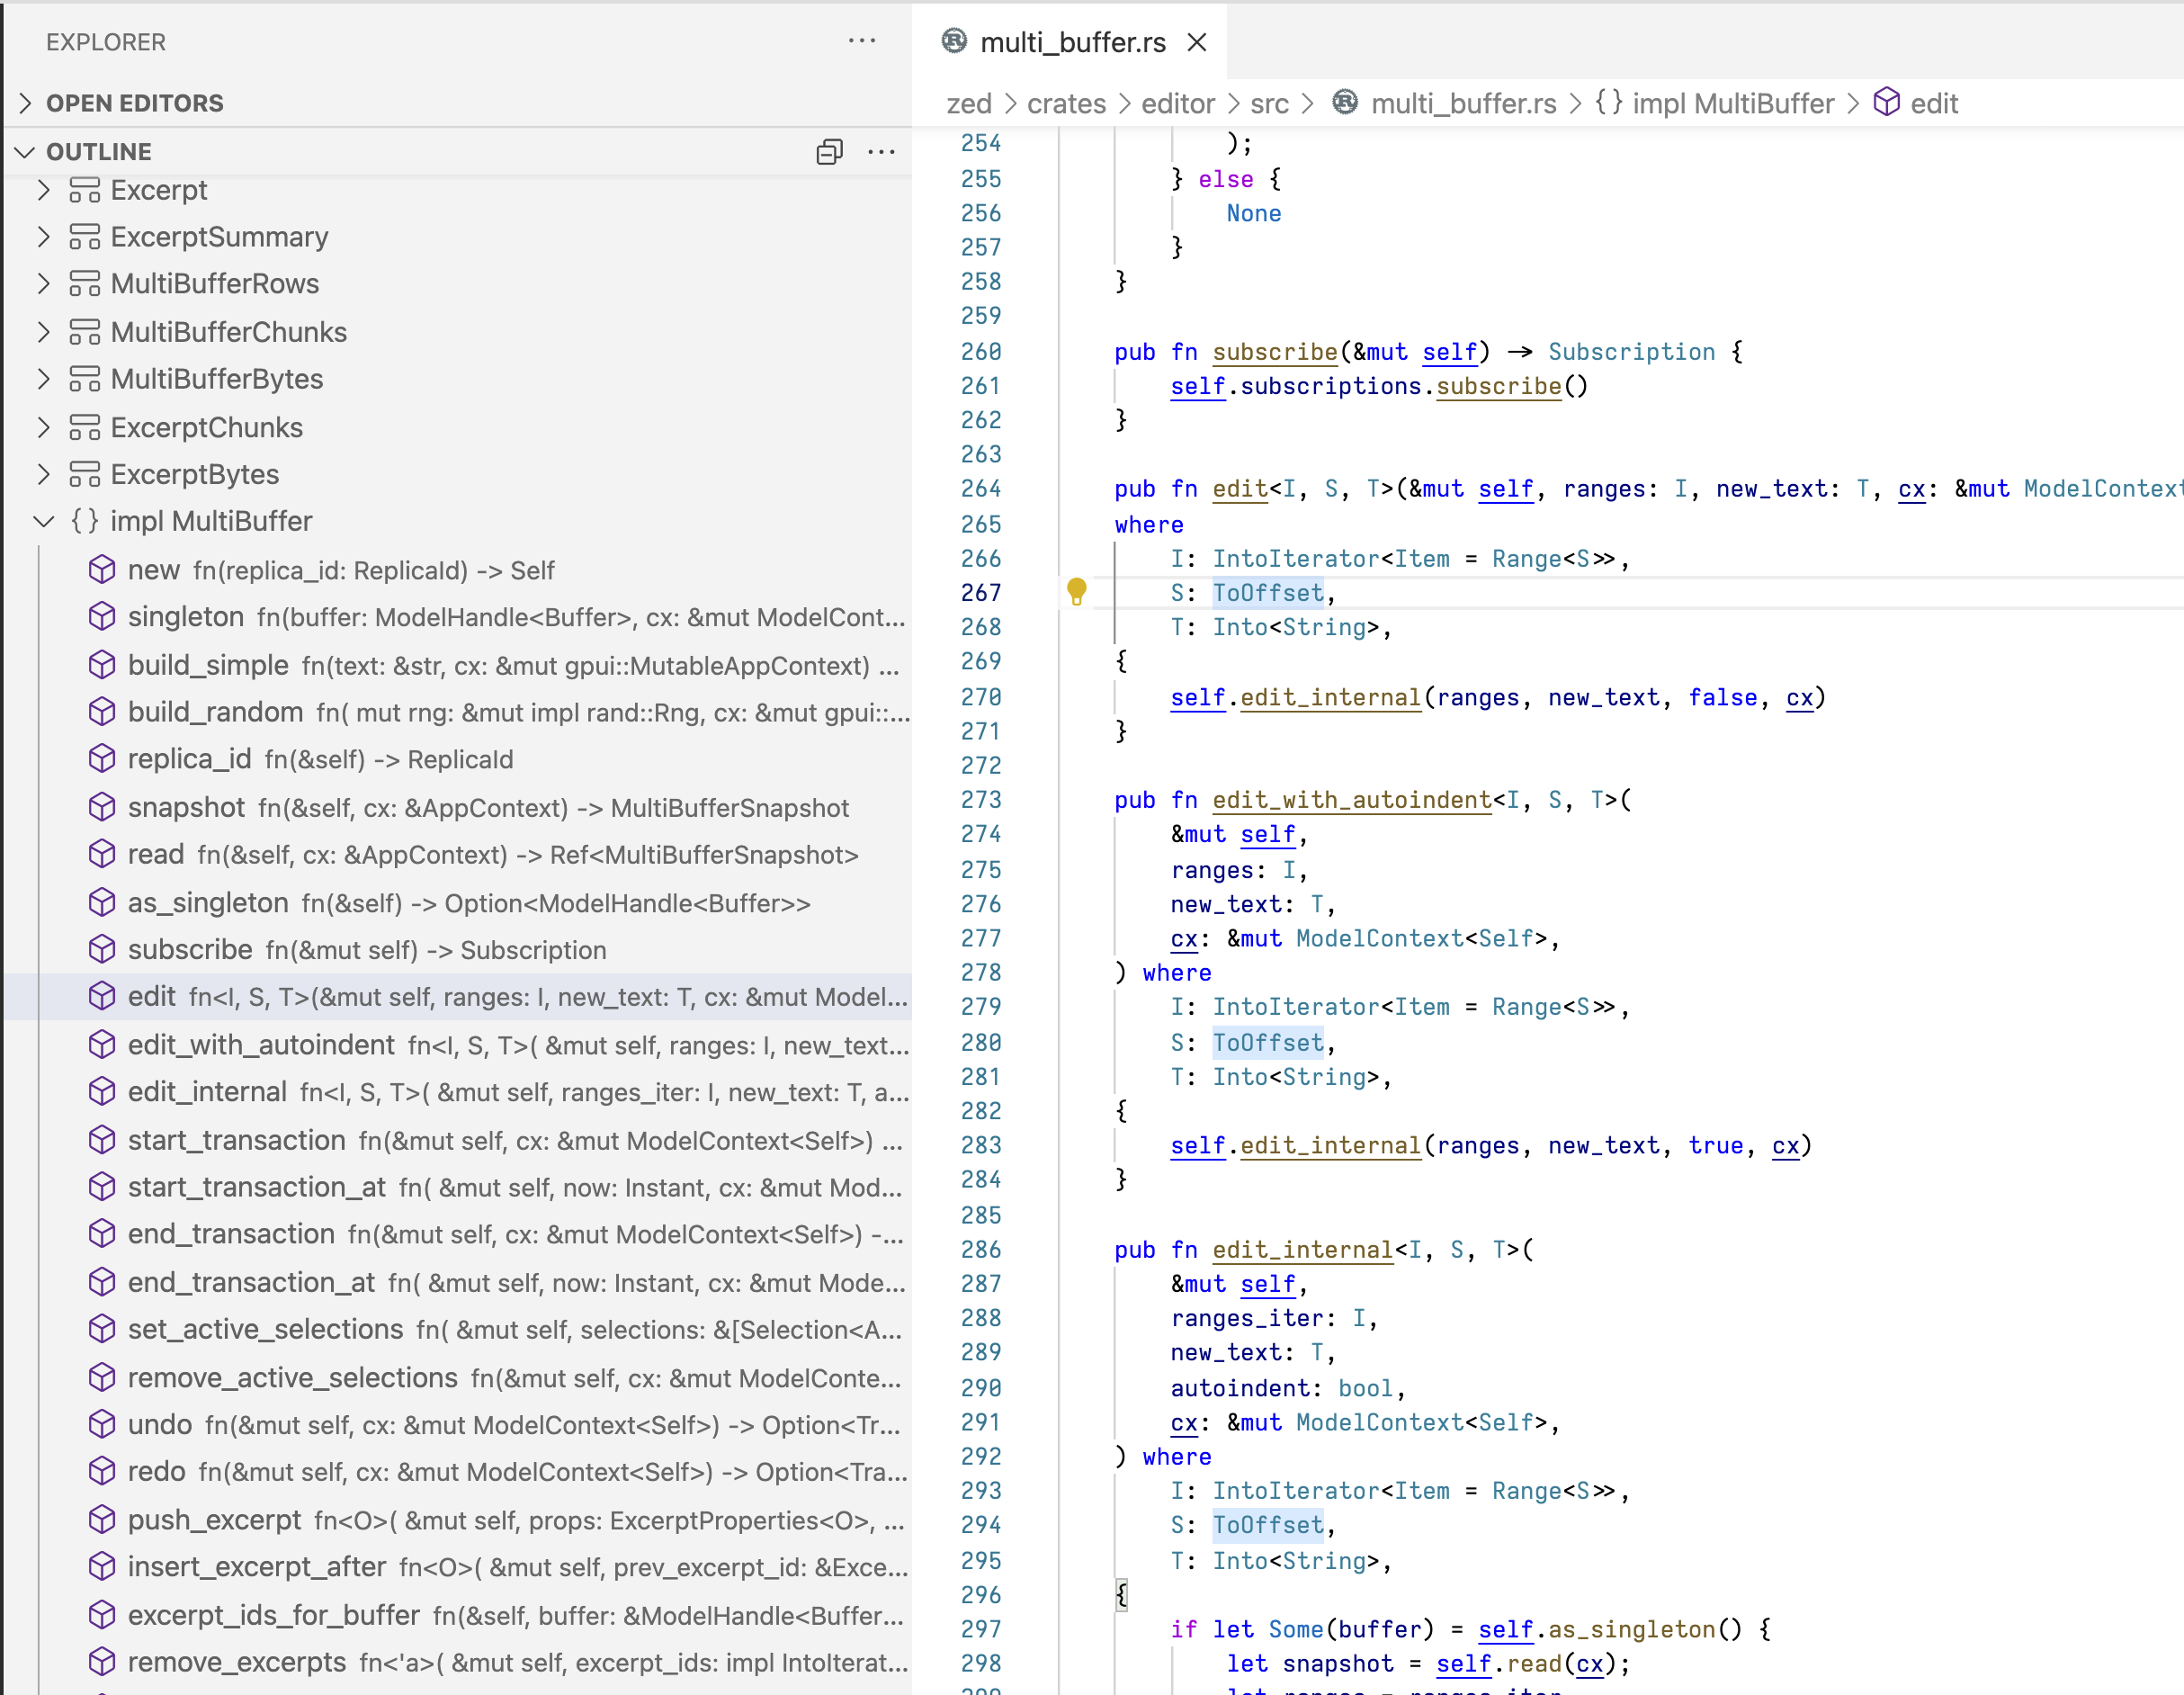
Task: Click struct icon next to MultiBufferRows
Action: click(x=85, y=284)
